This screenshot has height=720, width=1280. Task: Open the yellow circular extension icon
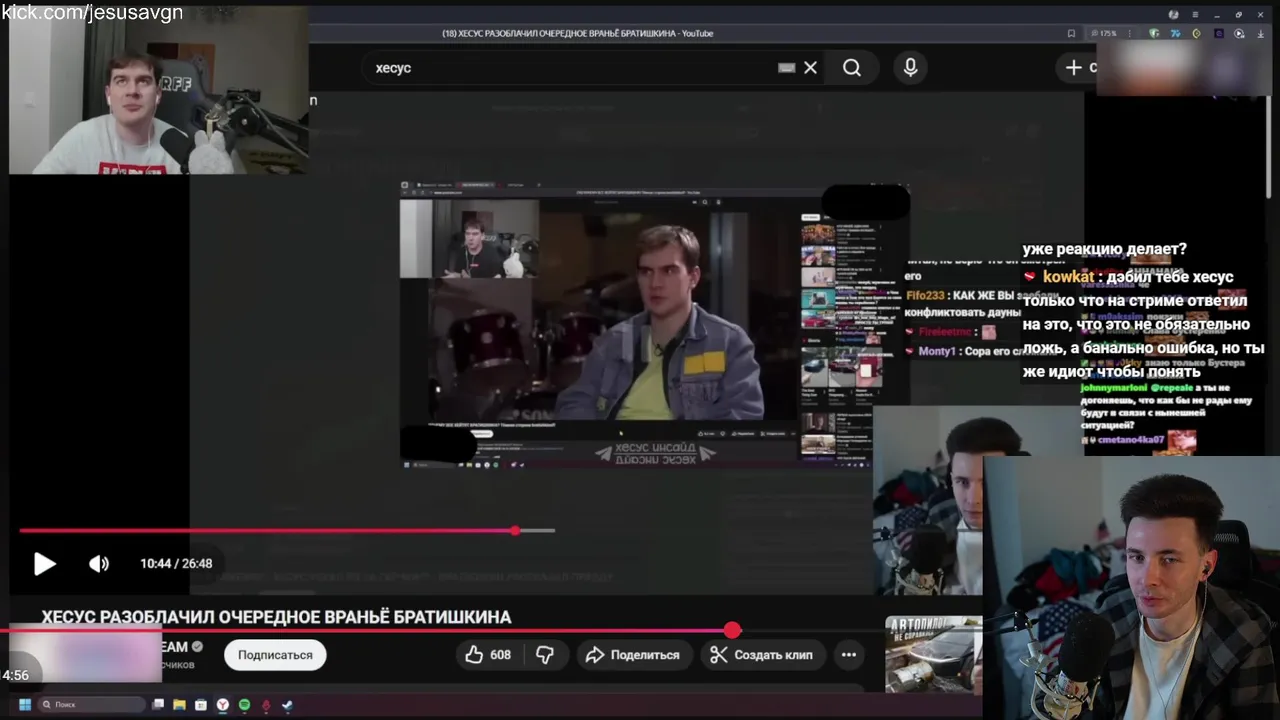[1196, 33]
